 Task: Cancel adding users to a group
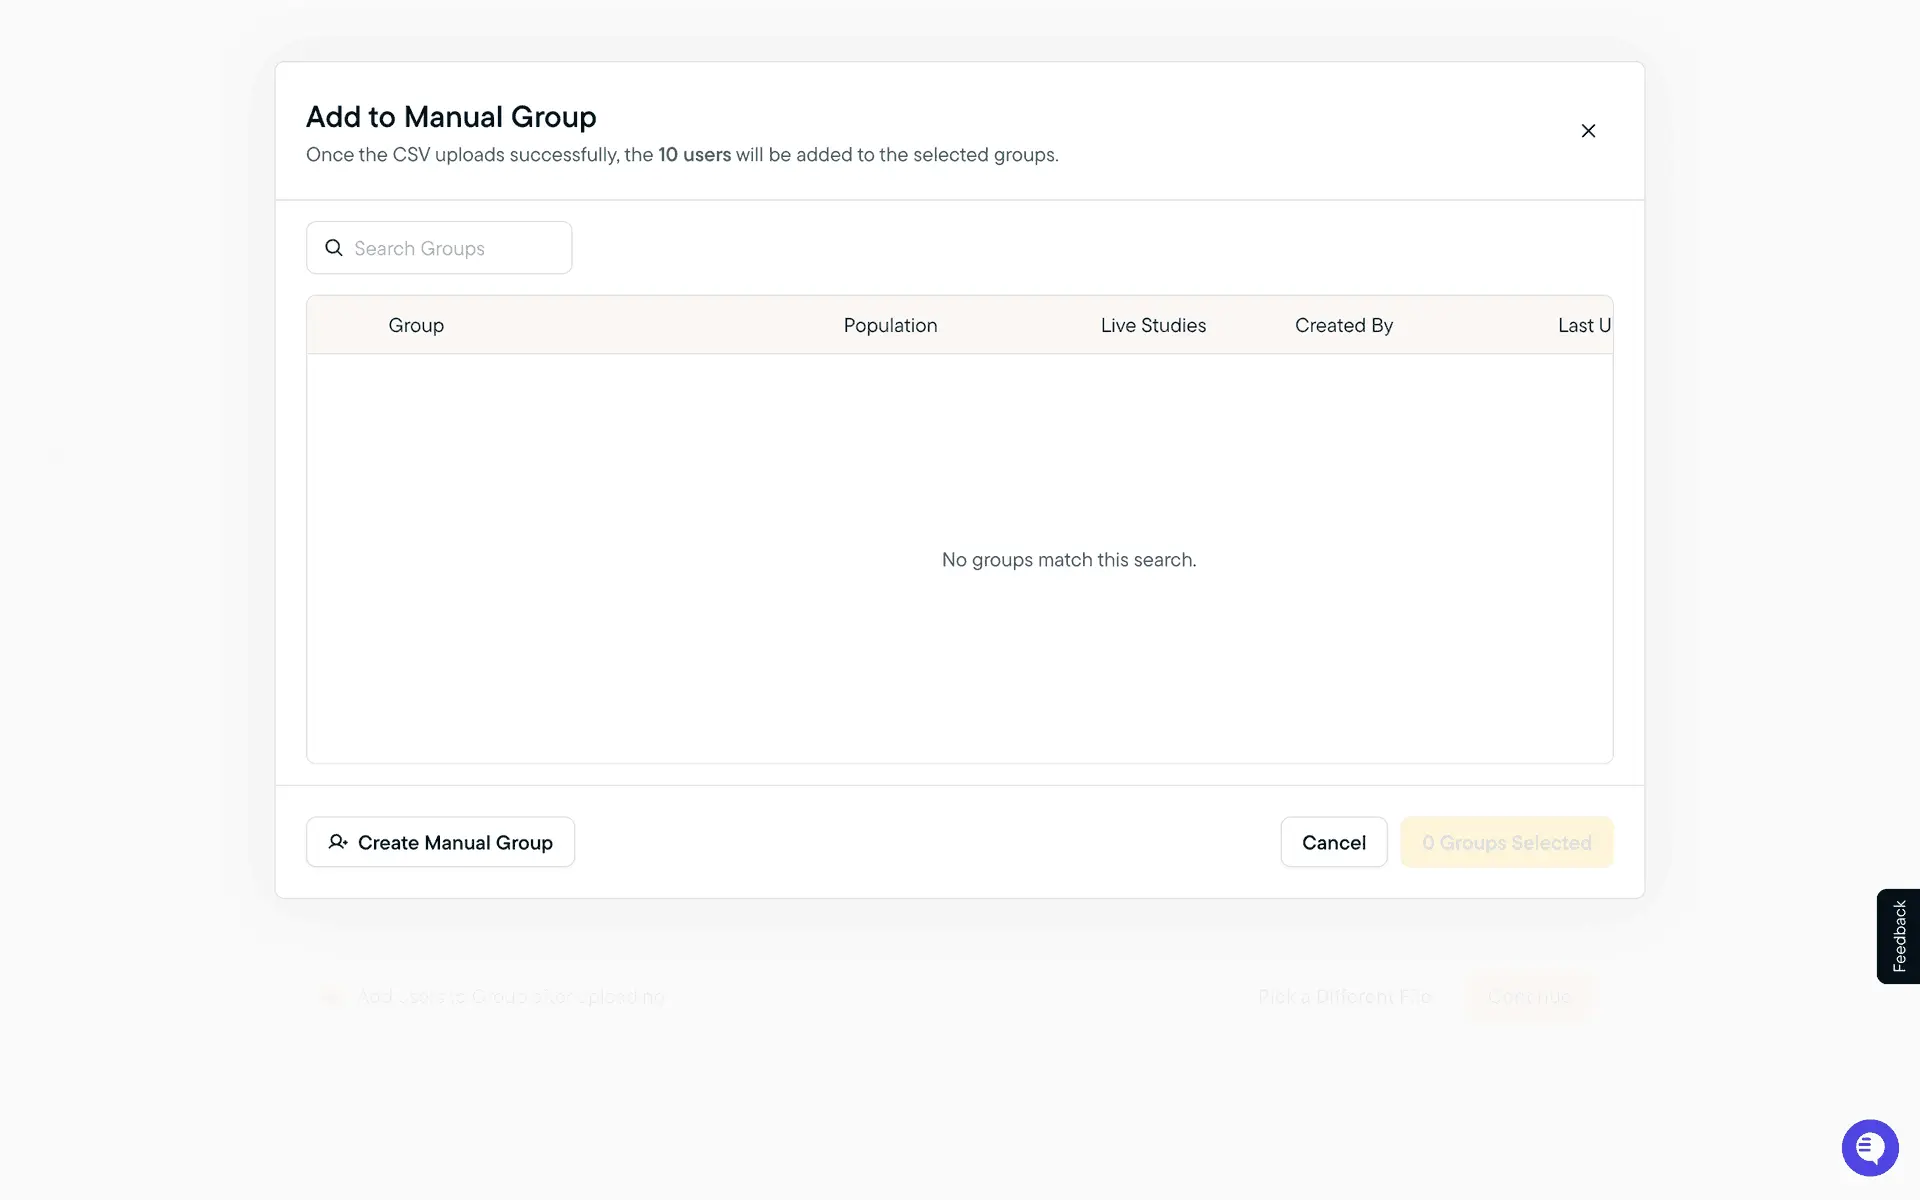1333,842
